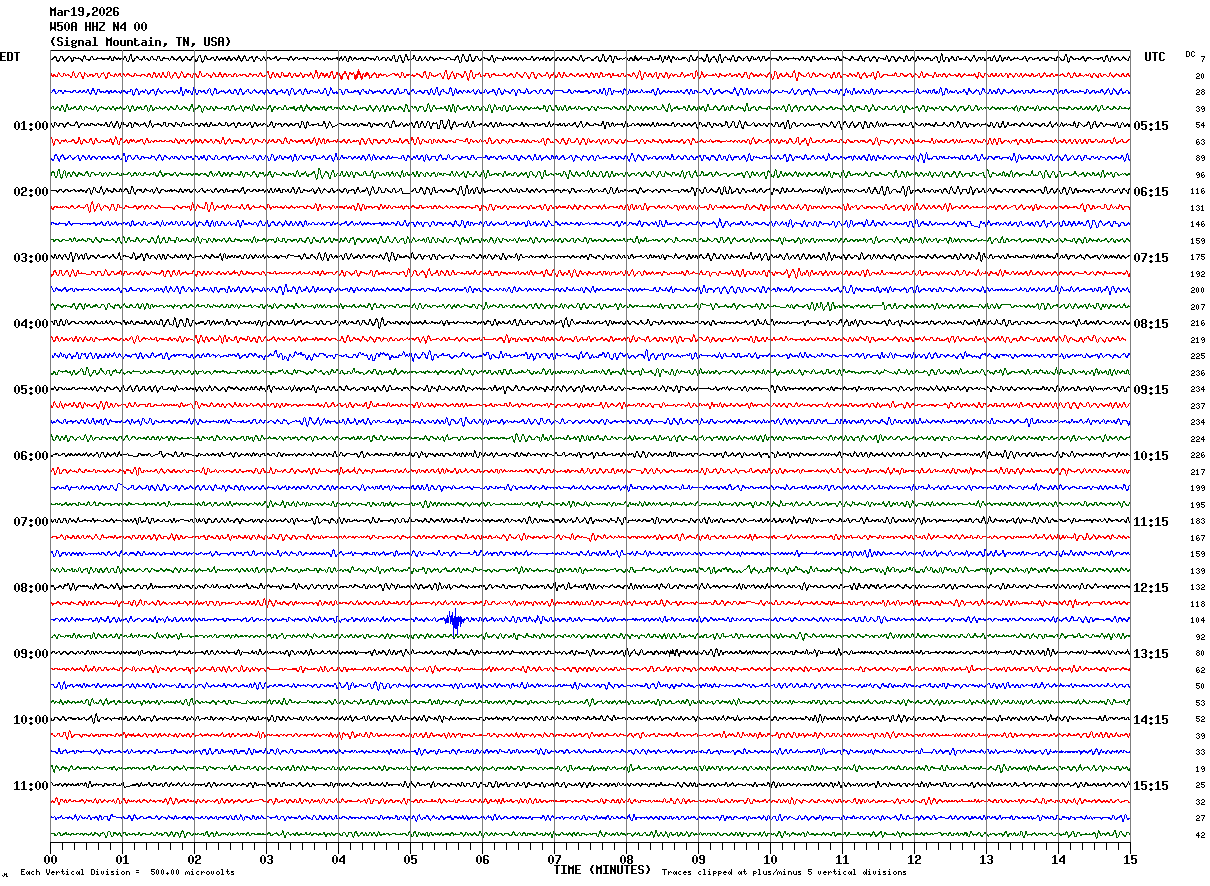This screenshot has height=886, width=1210.
Task: Click the "06:00" EDT time label
Action: (x=31, y=456)
